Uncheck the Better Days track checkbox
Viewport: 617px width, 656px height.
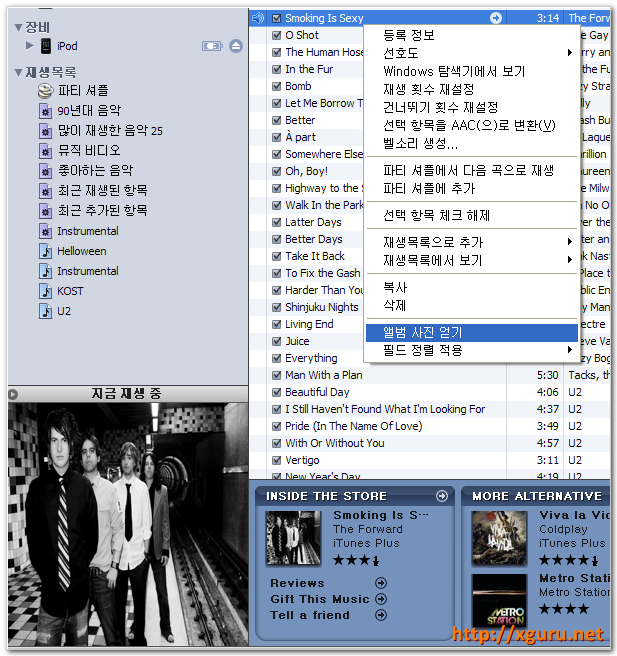[276, 239]
